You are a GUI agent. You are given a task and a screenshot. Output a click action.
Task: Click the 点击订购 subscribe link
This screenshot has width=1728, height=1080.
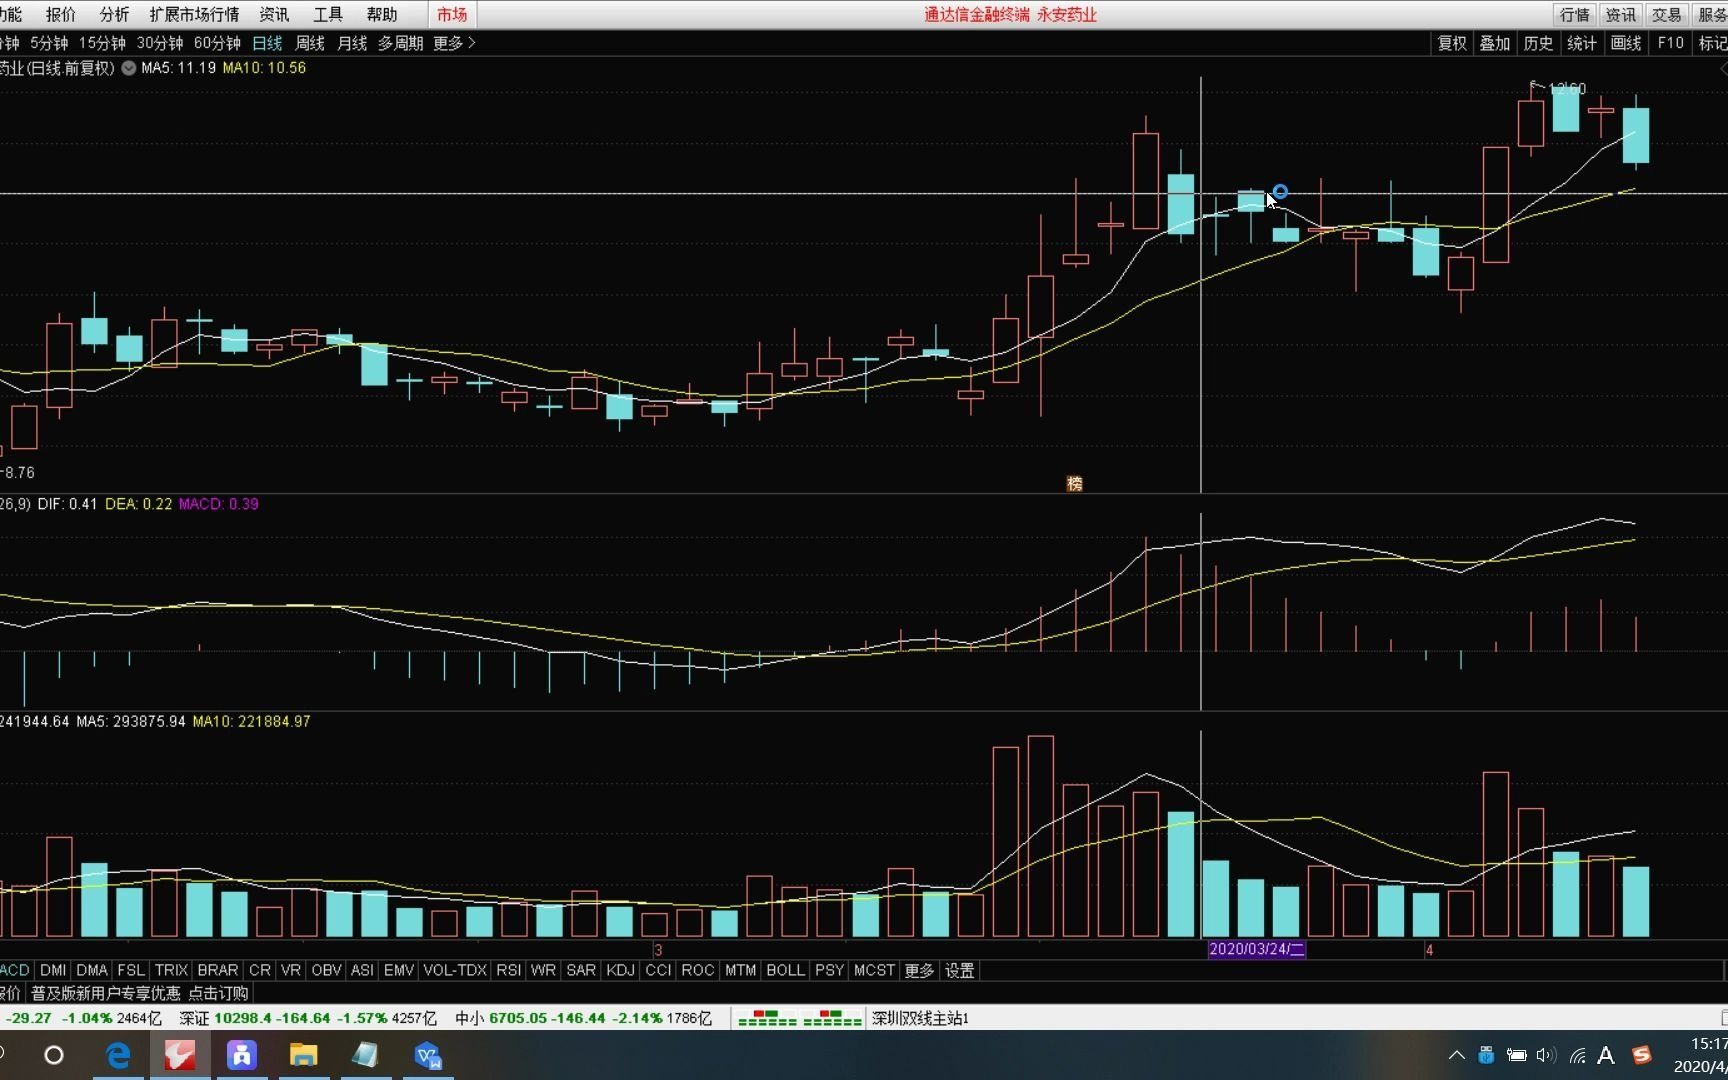coord(218,993)
